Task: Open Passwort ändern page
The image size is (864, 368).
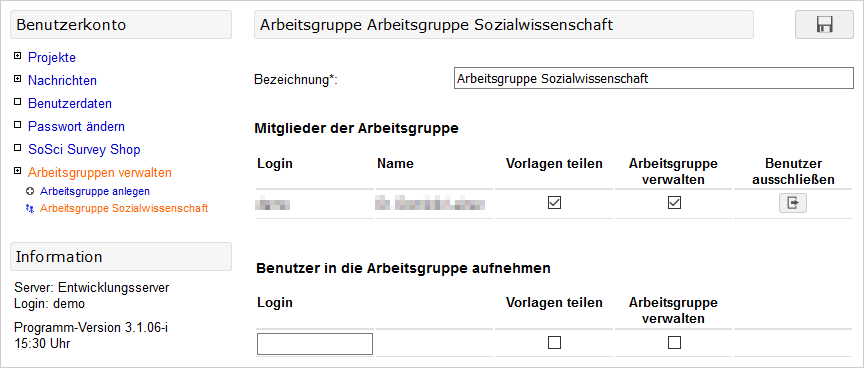Action: (77, 126)
